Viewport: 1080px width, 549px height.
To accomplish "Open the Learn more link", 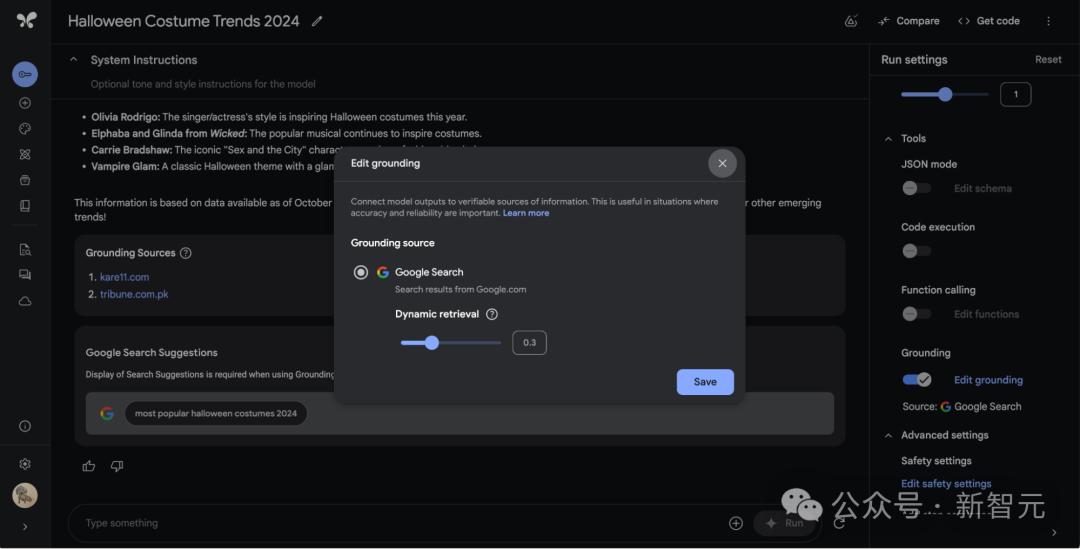I will tap(526, 213).
